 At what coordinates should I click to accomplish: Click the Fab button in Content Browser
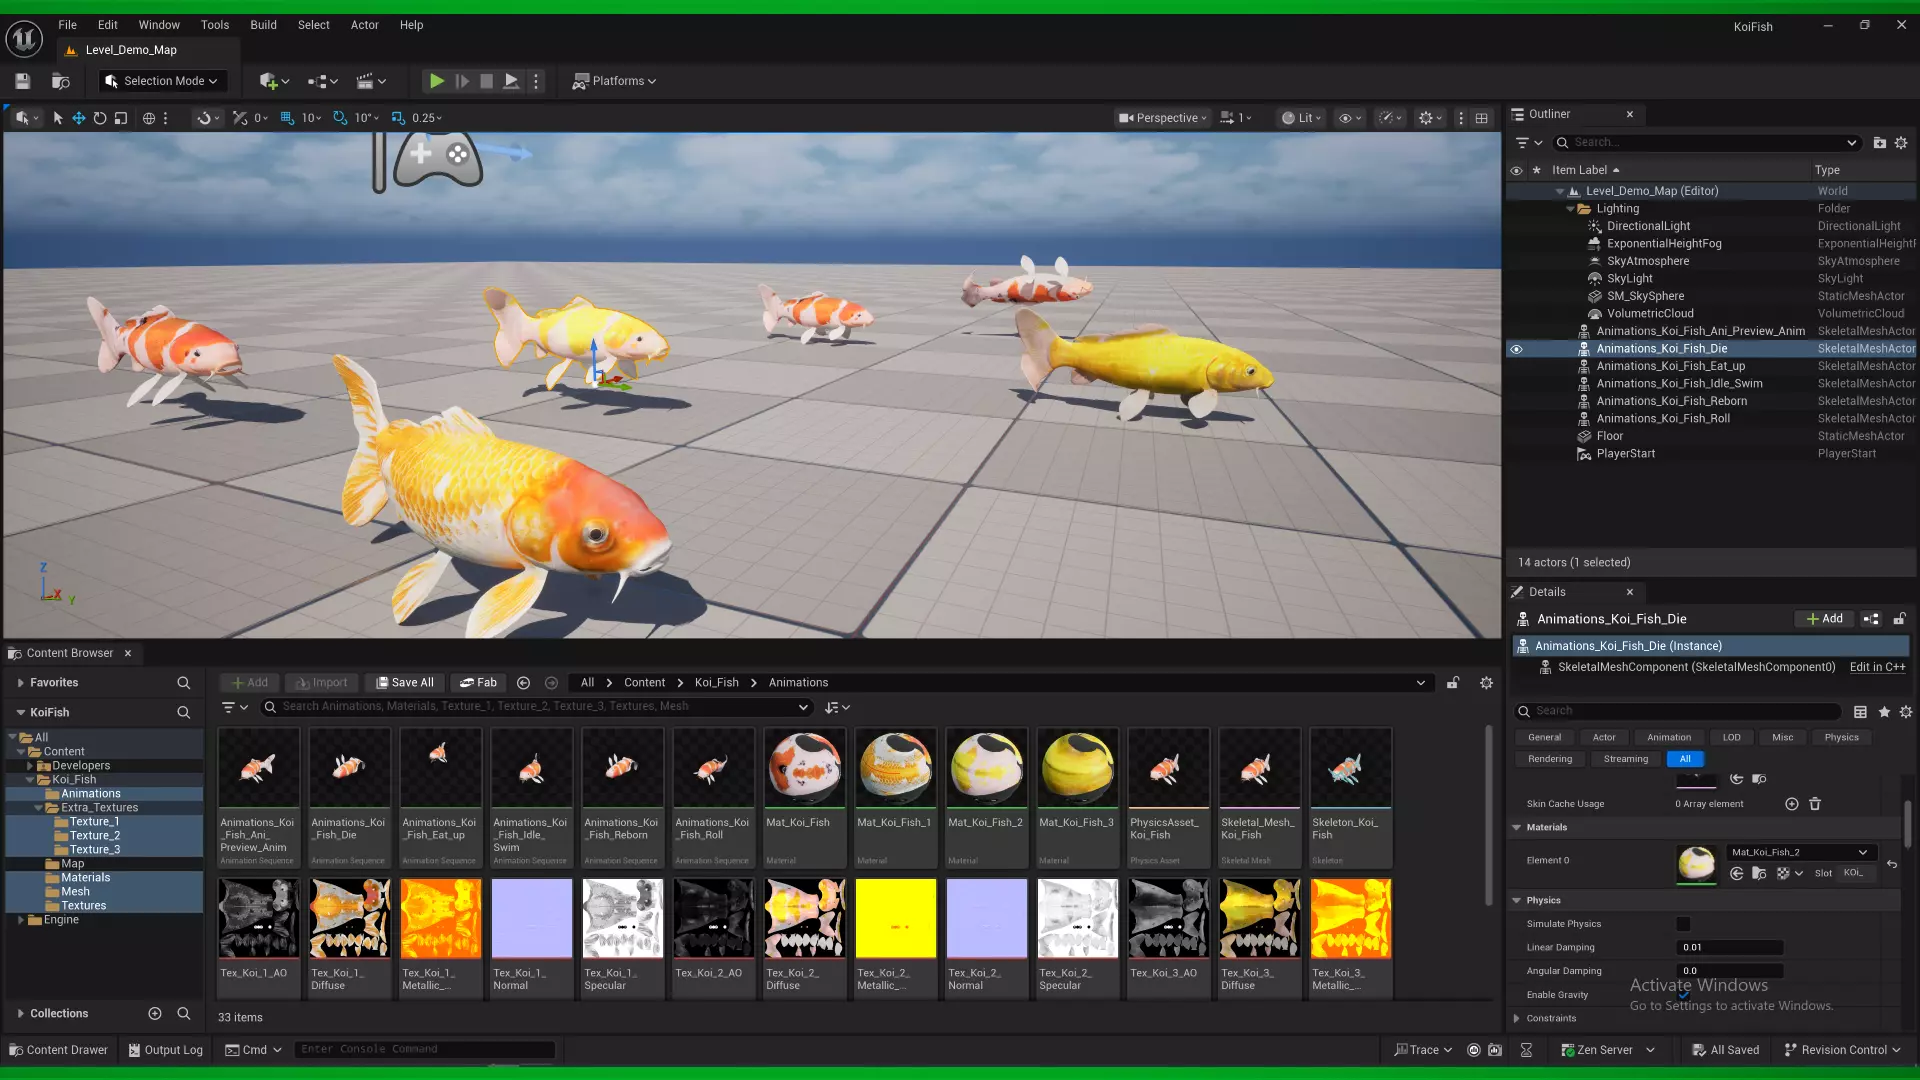(x=478, y=683)
